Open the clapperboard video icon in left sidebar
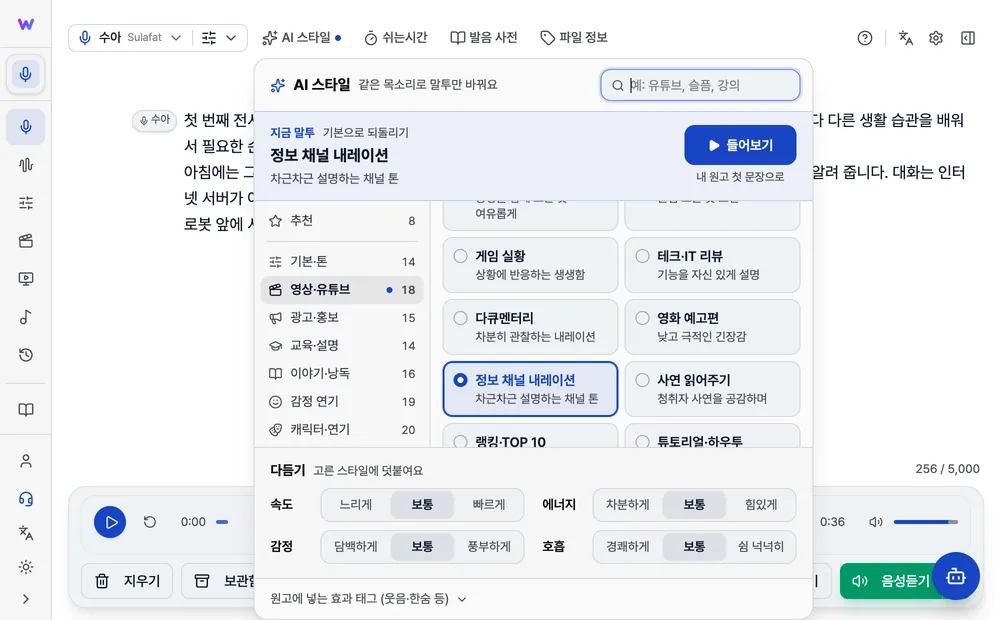The height and width of the screenshot is (620, 1000). [26, 241]
